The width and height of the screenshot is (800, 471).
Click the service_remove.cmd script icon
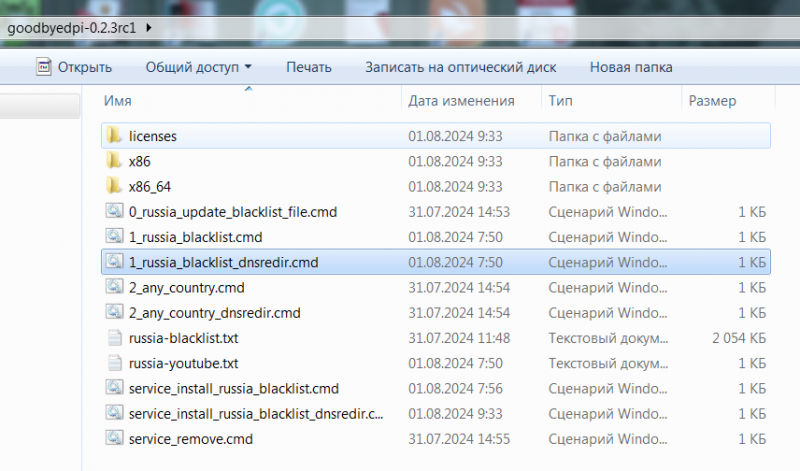(114, 439)
